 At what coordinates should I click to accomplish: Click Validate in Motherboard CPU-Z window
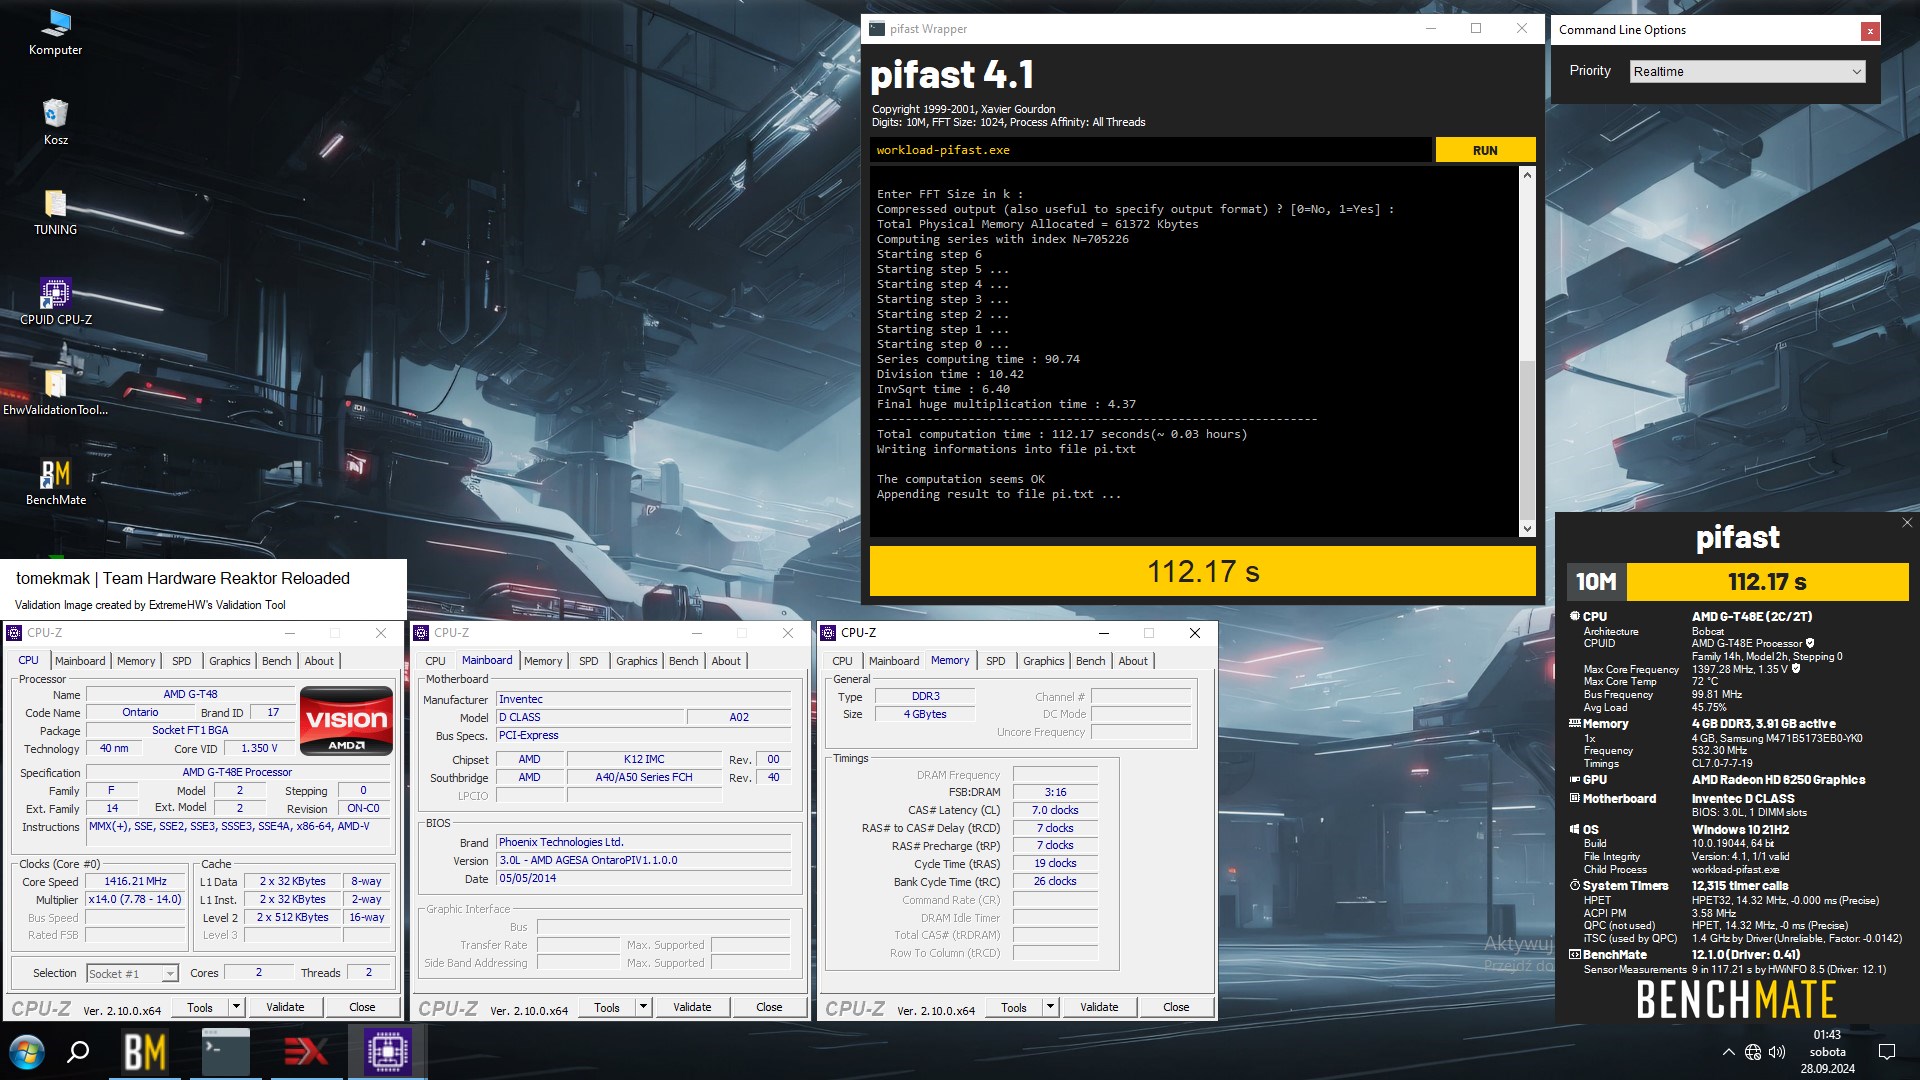tap(692, 1007)
